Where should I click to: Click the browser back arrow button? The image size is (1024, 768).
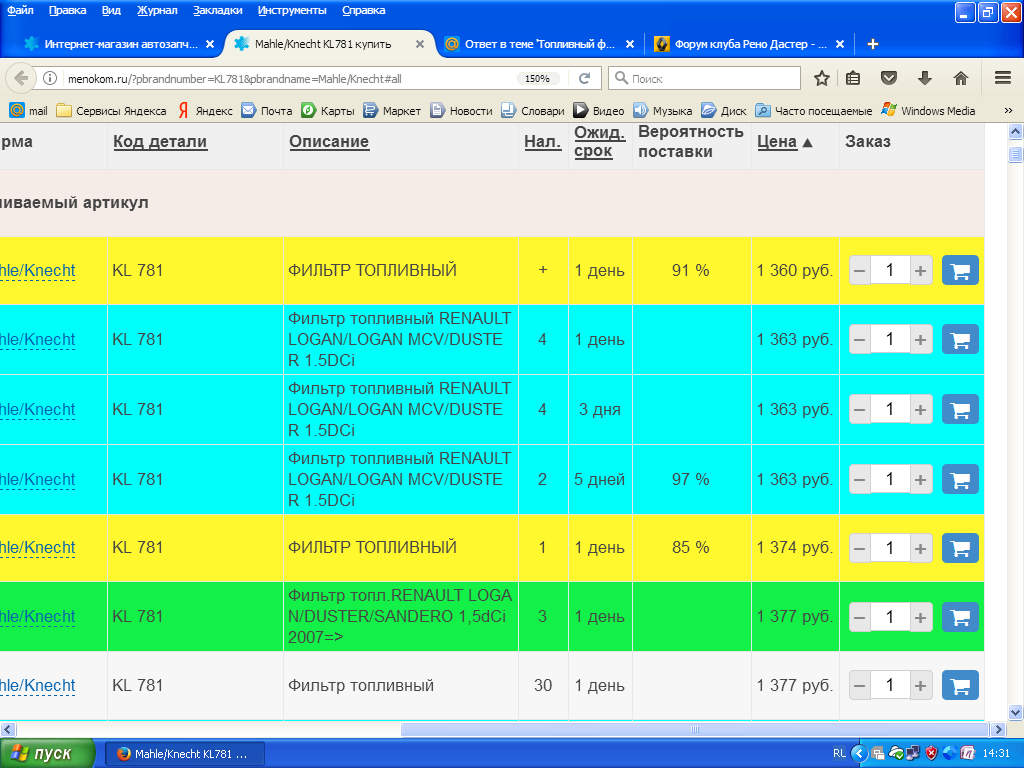click(21, 78)
